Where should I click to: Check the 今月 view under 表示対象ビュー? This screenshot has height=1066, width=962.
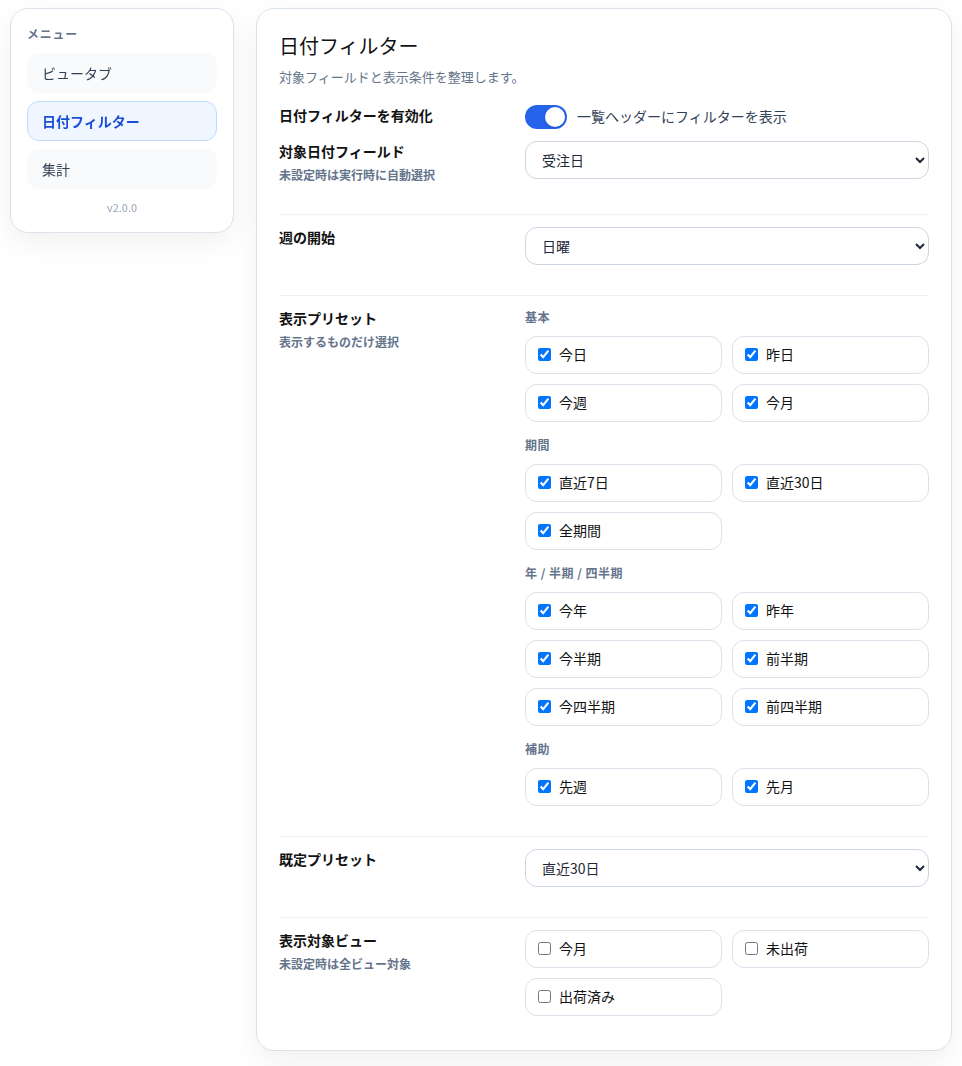coord(545,948)
